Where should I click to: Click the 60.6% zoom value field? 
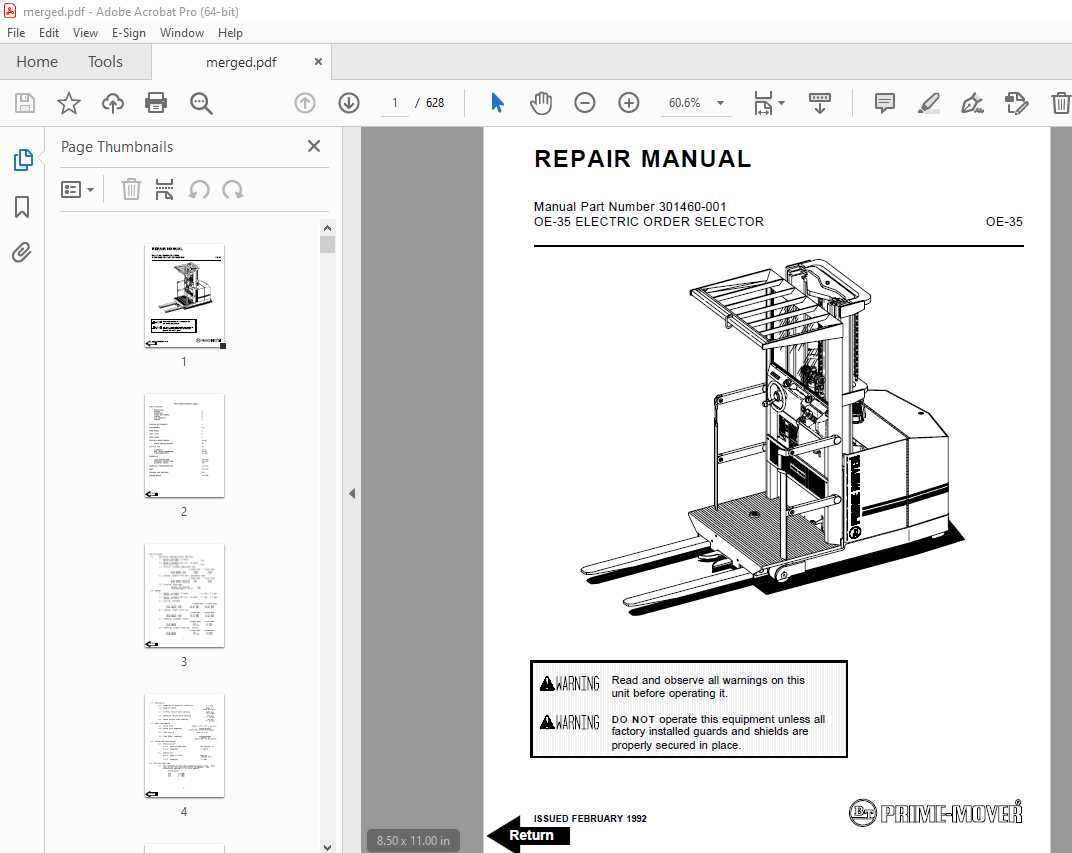point(685,103)
